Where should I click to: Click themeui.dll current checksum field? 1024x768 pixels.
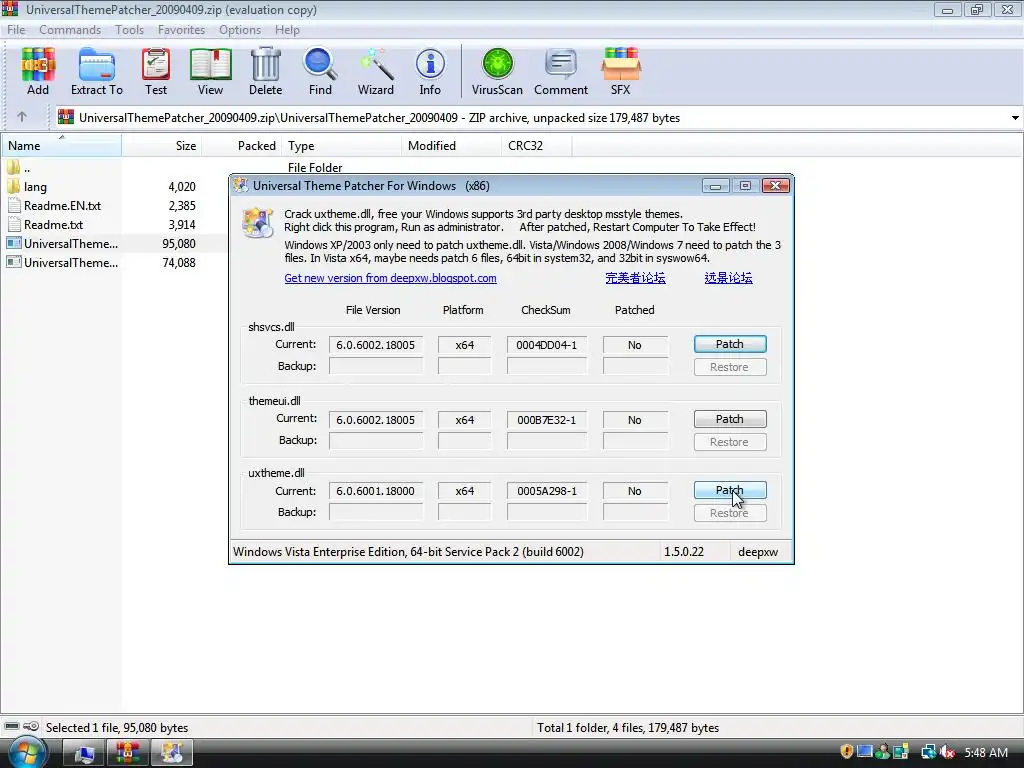547,420
